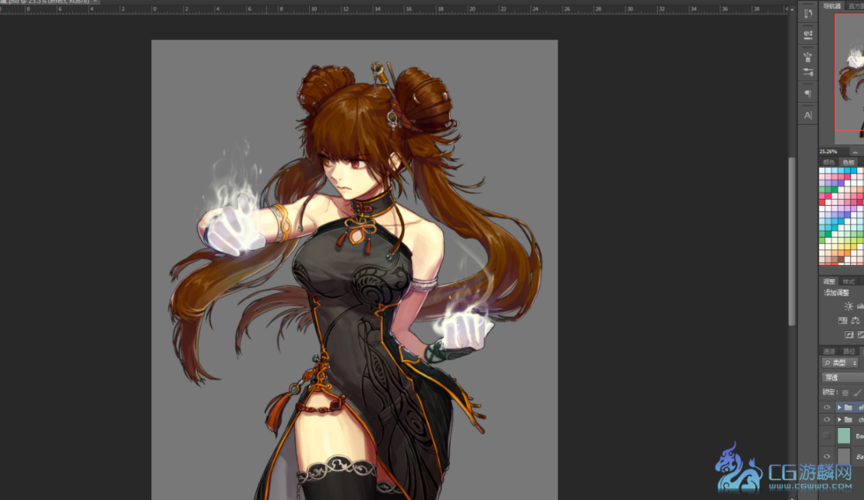This screenshot has height=500, width=864.
Task: Hide the second layer group
Action: (x=827, y=421)
